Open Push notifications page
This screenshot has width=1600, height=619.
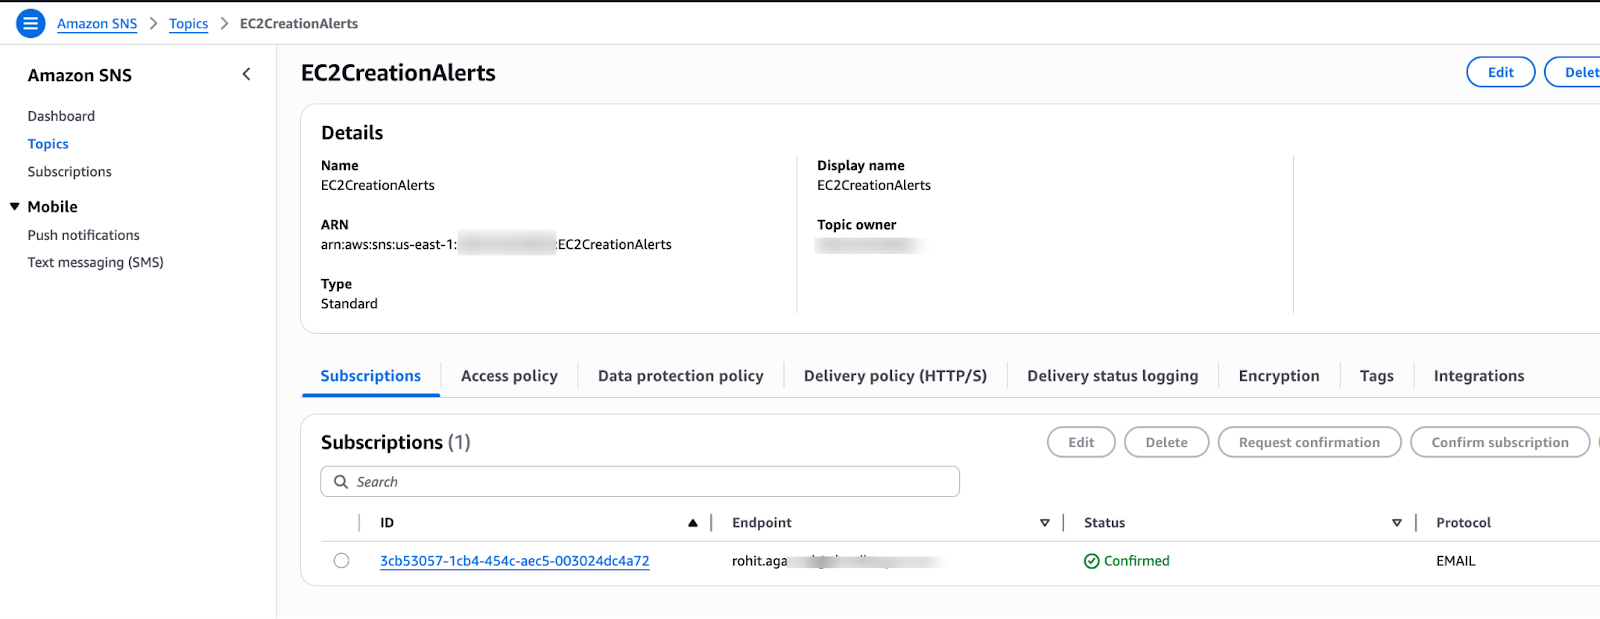pos(83,235)
